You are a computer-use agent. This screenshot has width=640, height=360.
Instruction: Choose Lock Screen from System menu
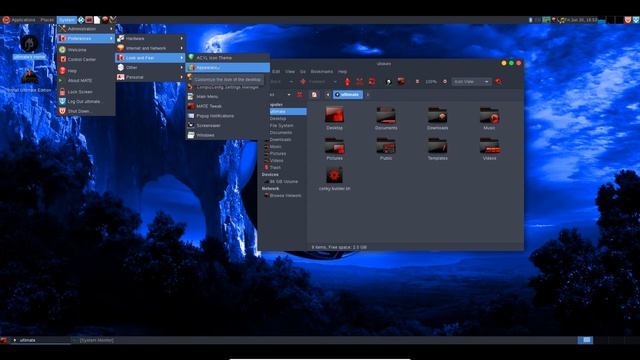(x=86, y=92)
